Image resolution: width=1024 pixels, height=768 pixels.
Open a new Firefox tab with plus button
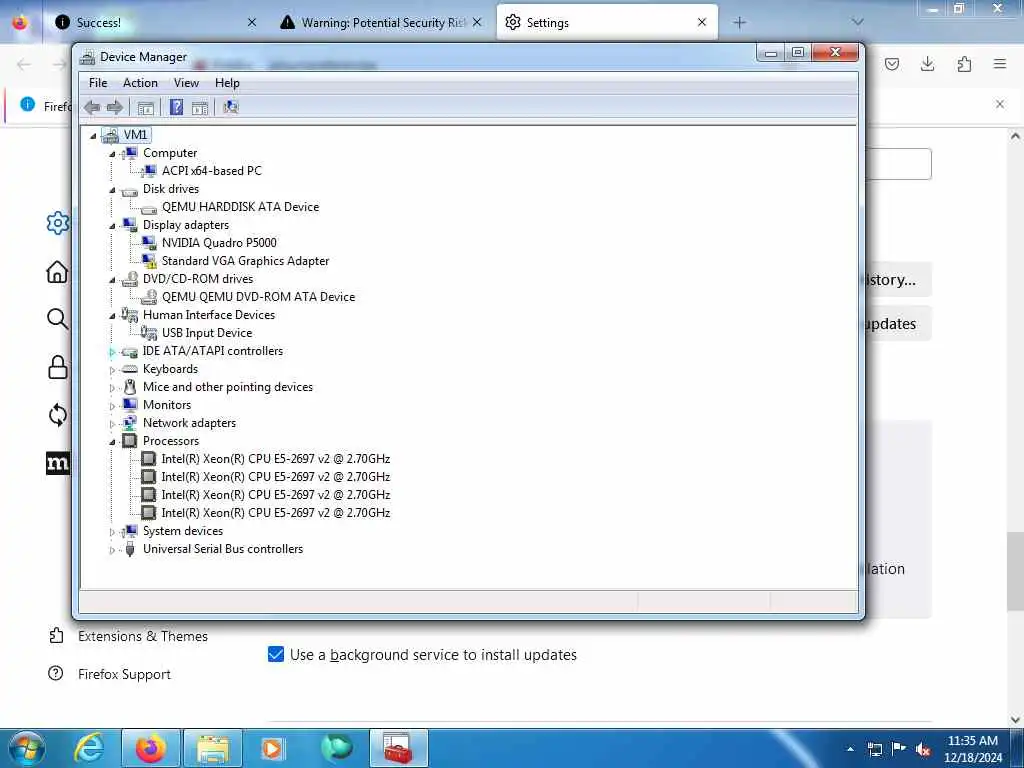pyautogui.click(x=739, y=22)
